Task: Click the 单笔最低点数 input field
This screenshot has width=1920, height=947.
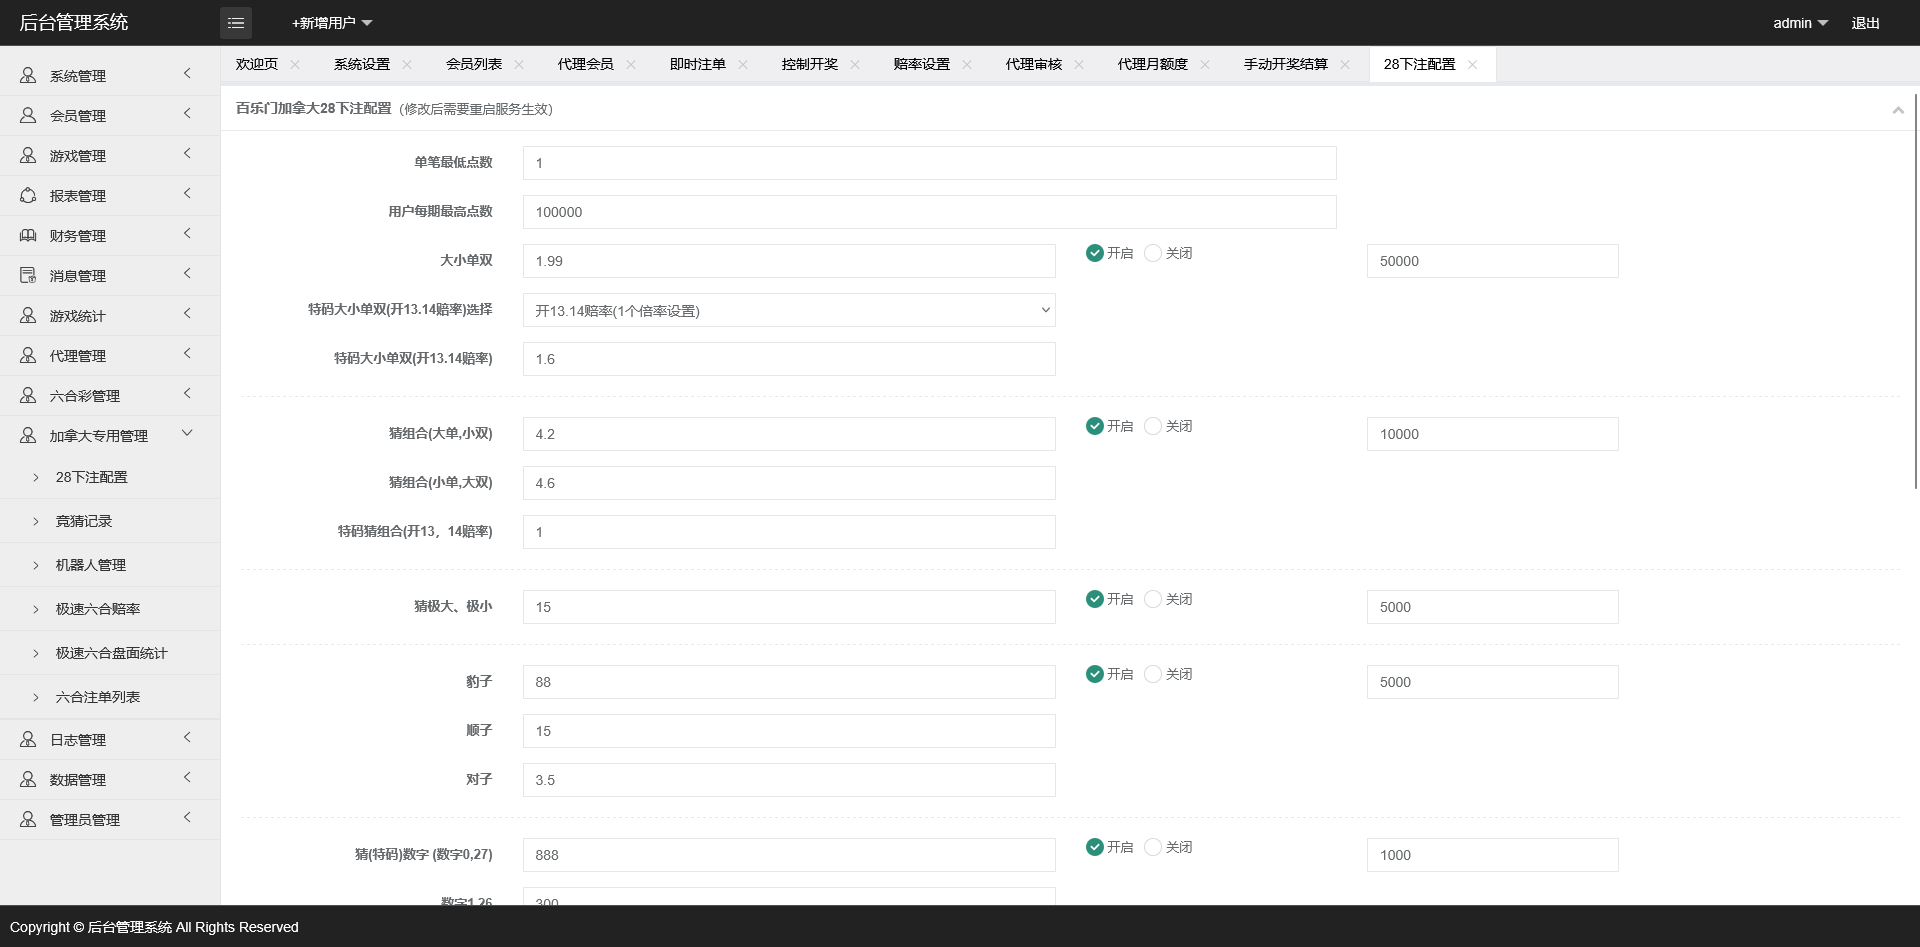Action: coord(929,164)
